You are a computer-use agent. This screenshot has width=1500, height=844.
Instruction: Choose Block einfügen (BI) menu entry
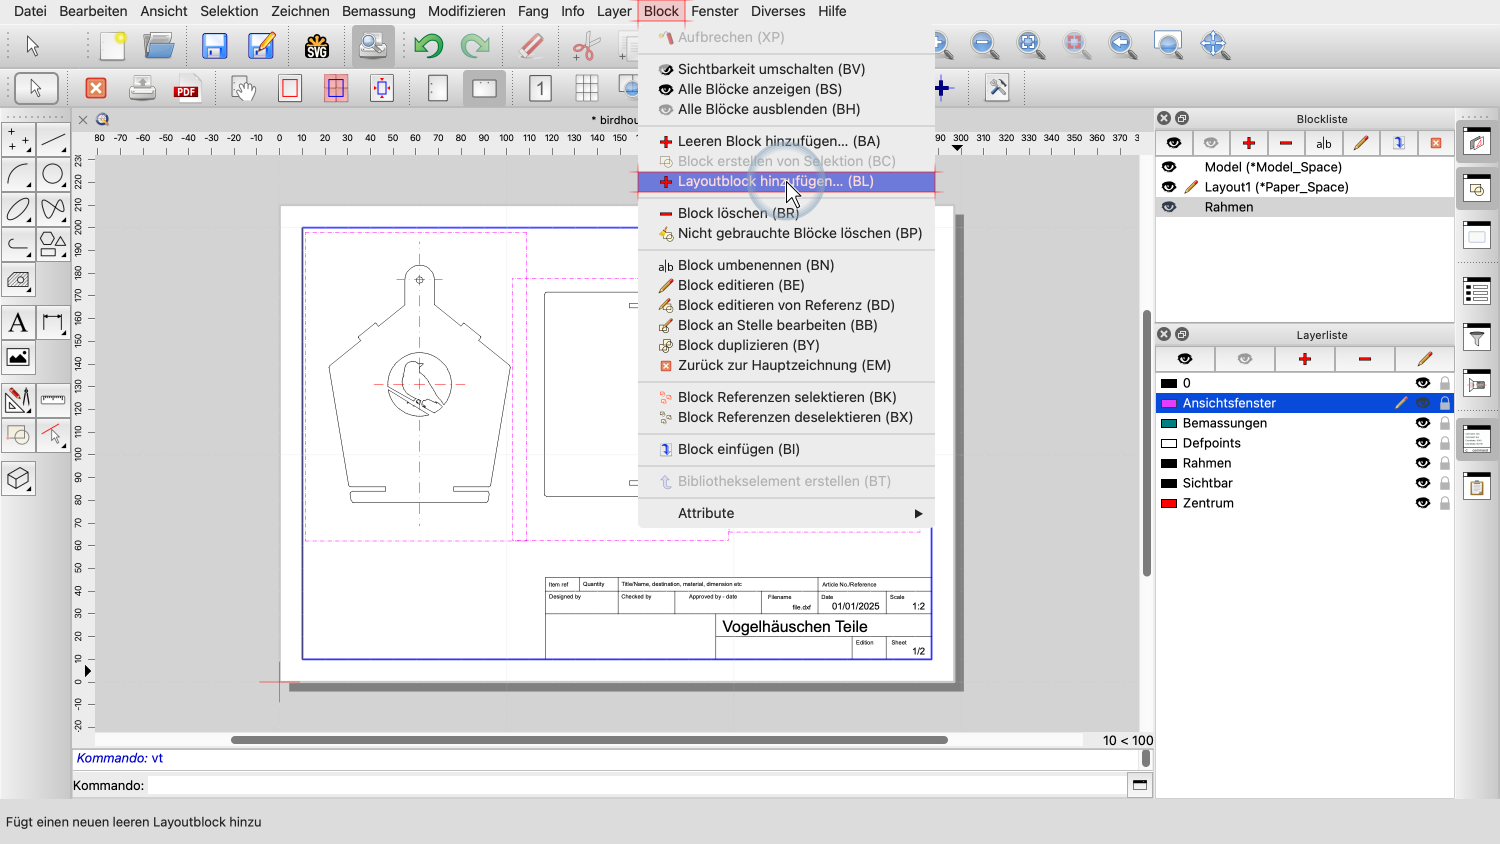click(x=738, y=449)
